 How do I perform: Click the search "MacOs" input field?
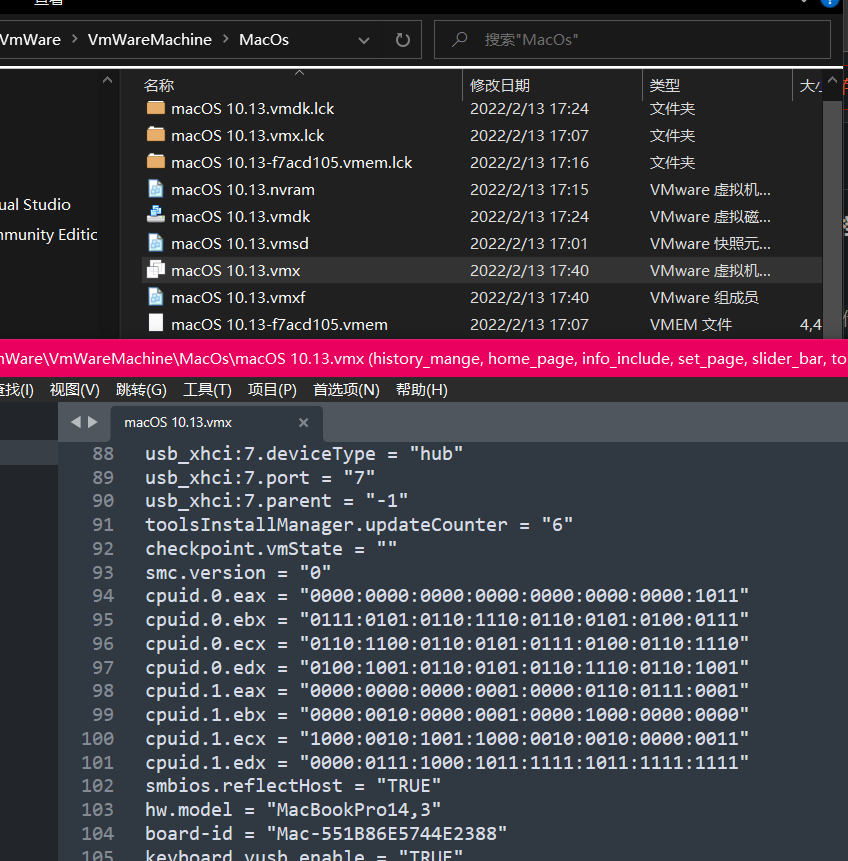632,40
